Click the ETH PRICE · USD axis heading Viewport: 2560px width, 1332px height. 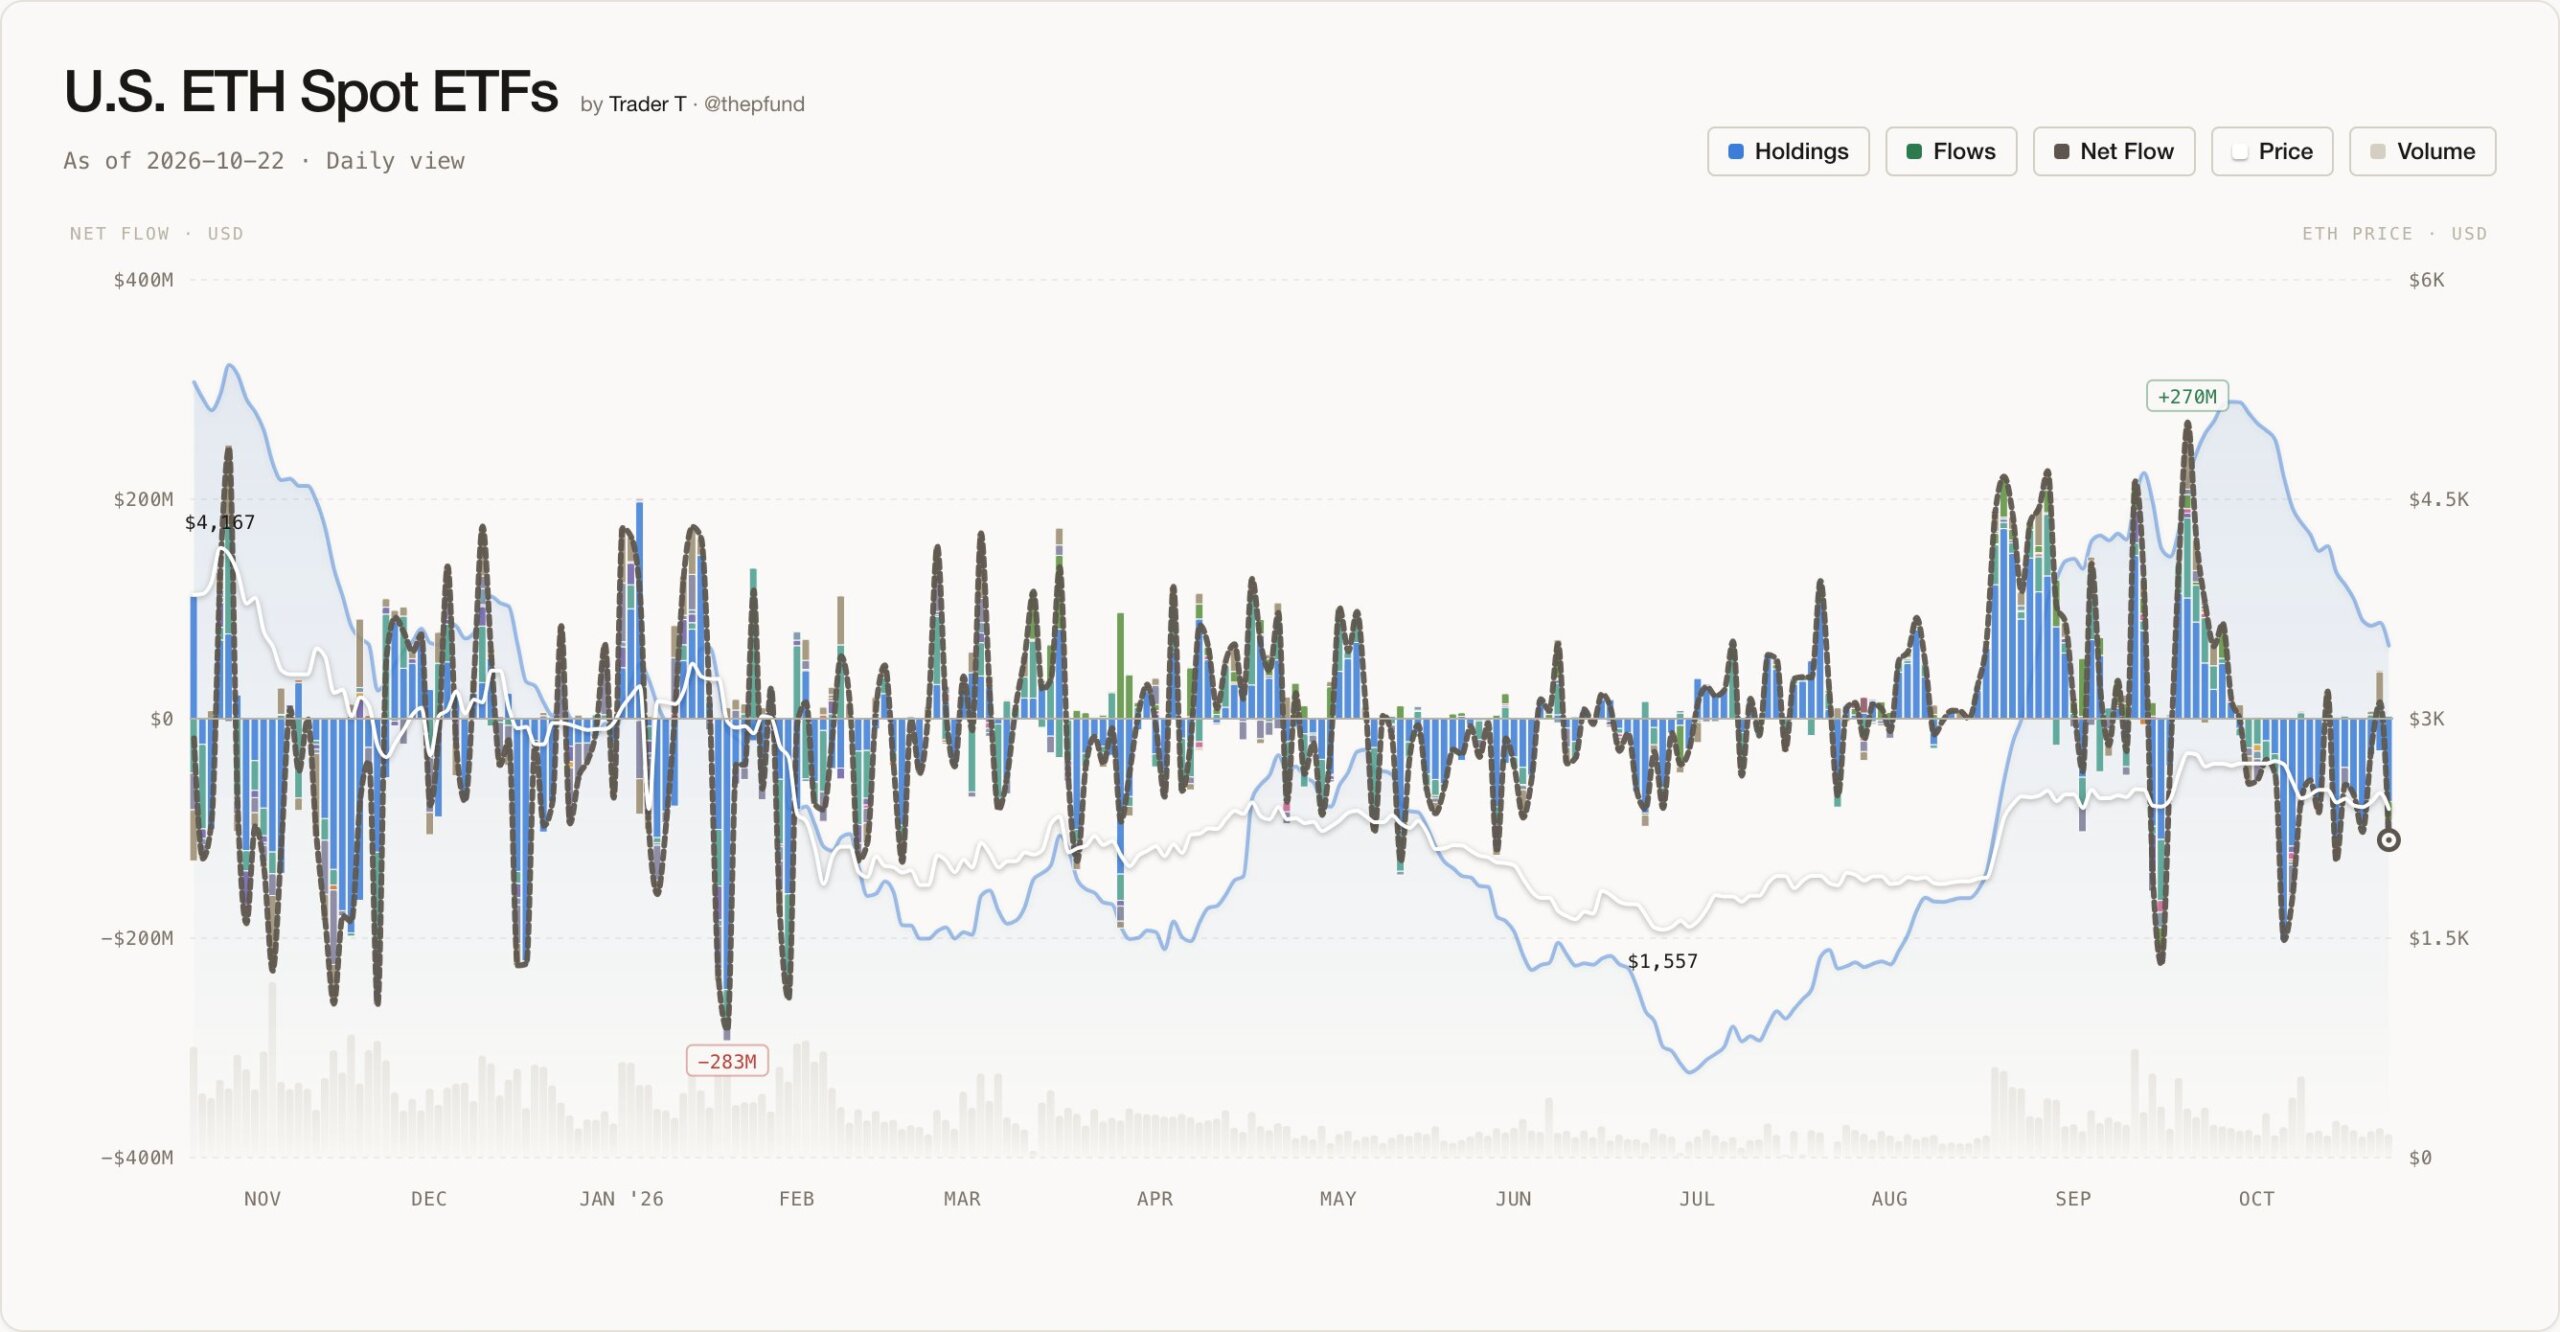coord(2394,233)
